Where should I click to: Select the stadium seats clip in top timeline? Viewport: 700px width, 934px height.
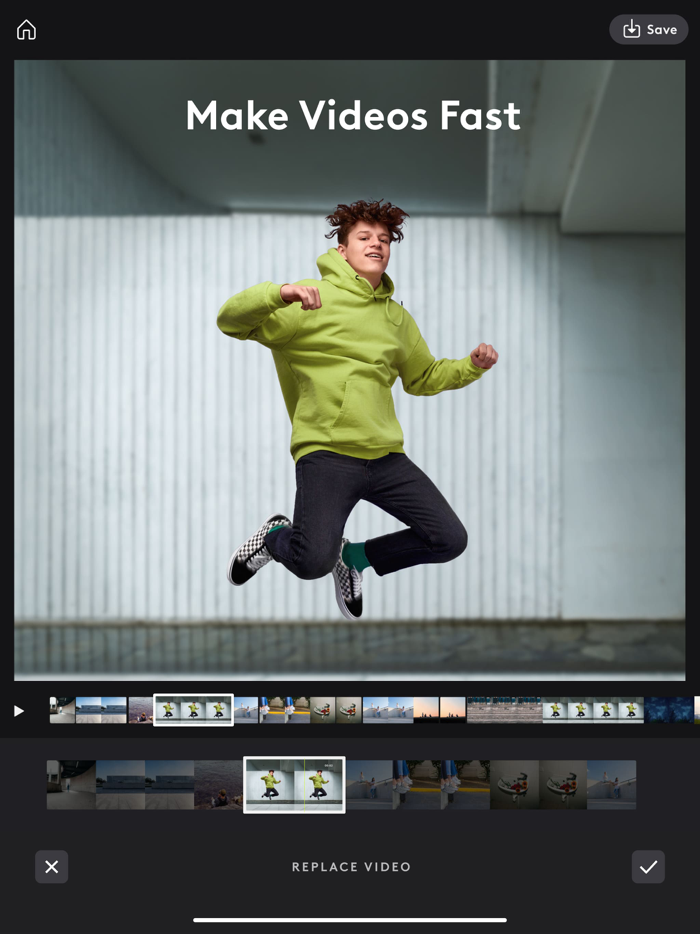point(505,710)
